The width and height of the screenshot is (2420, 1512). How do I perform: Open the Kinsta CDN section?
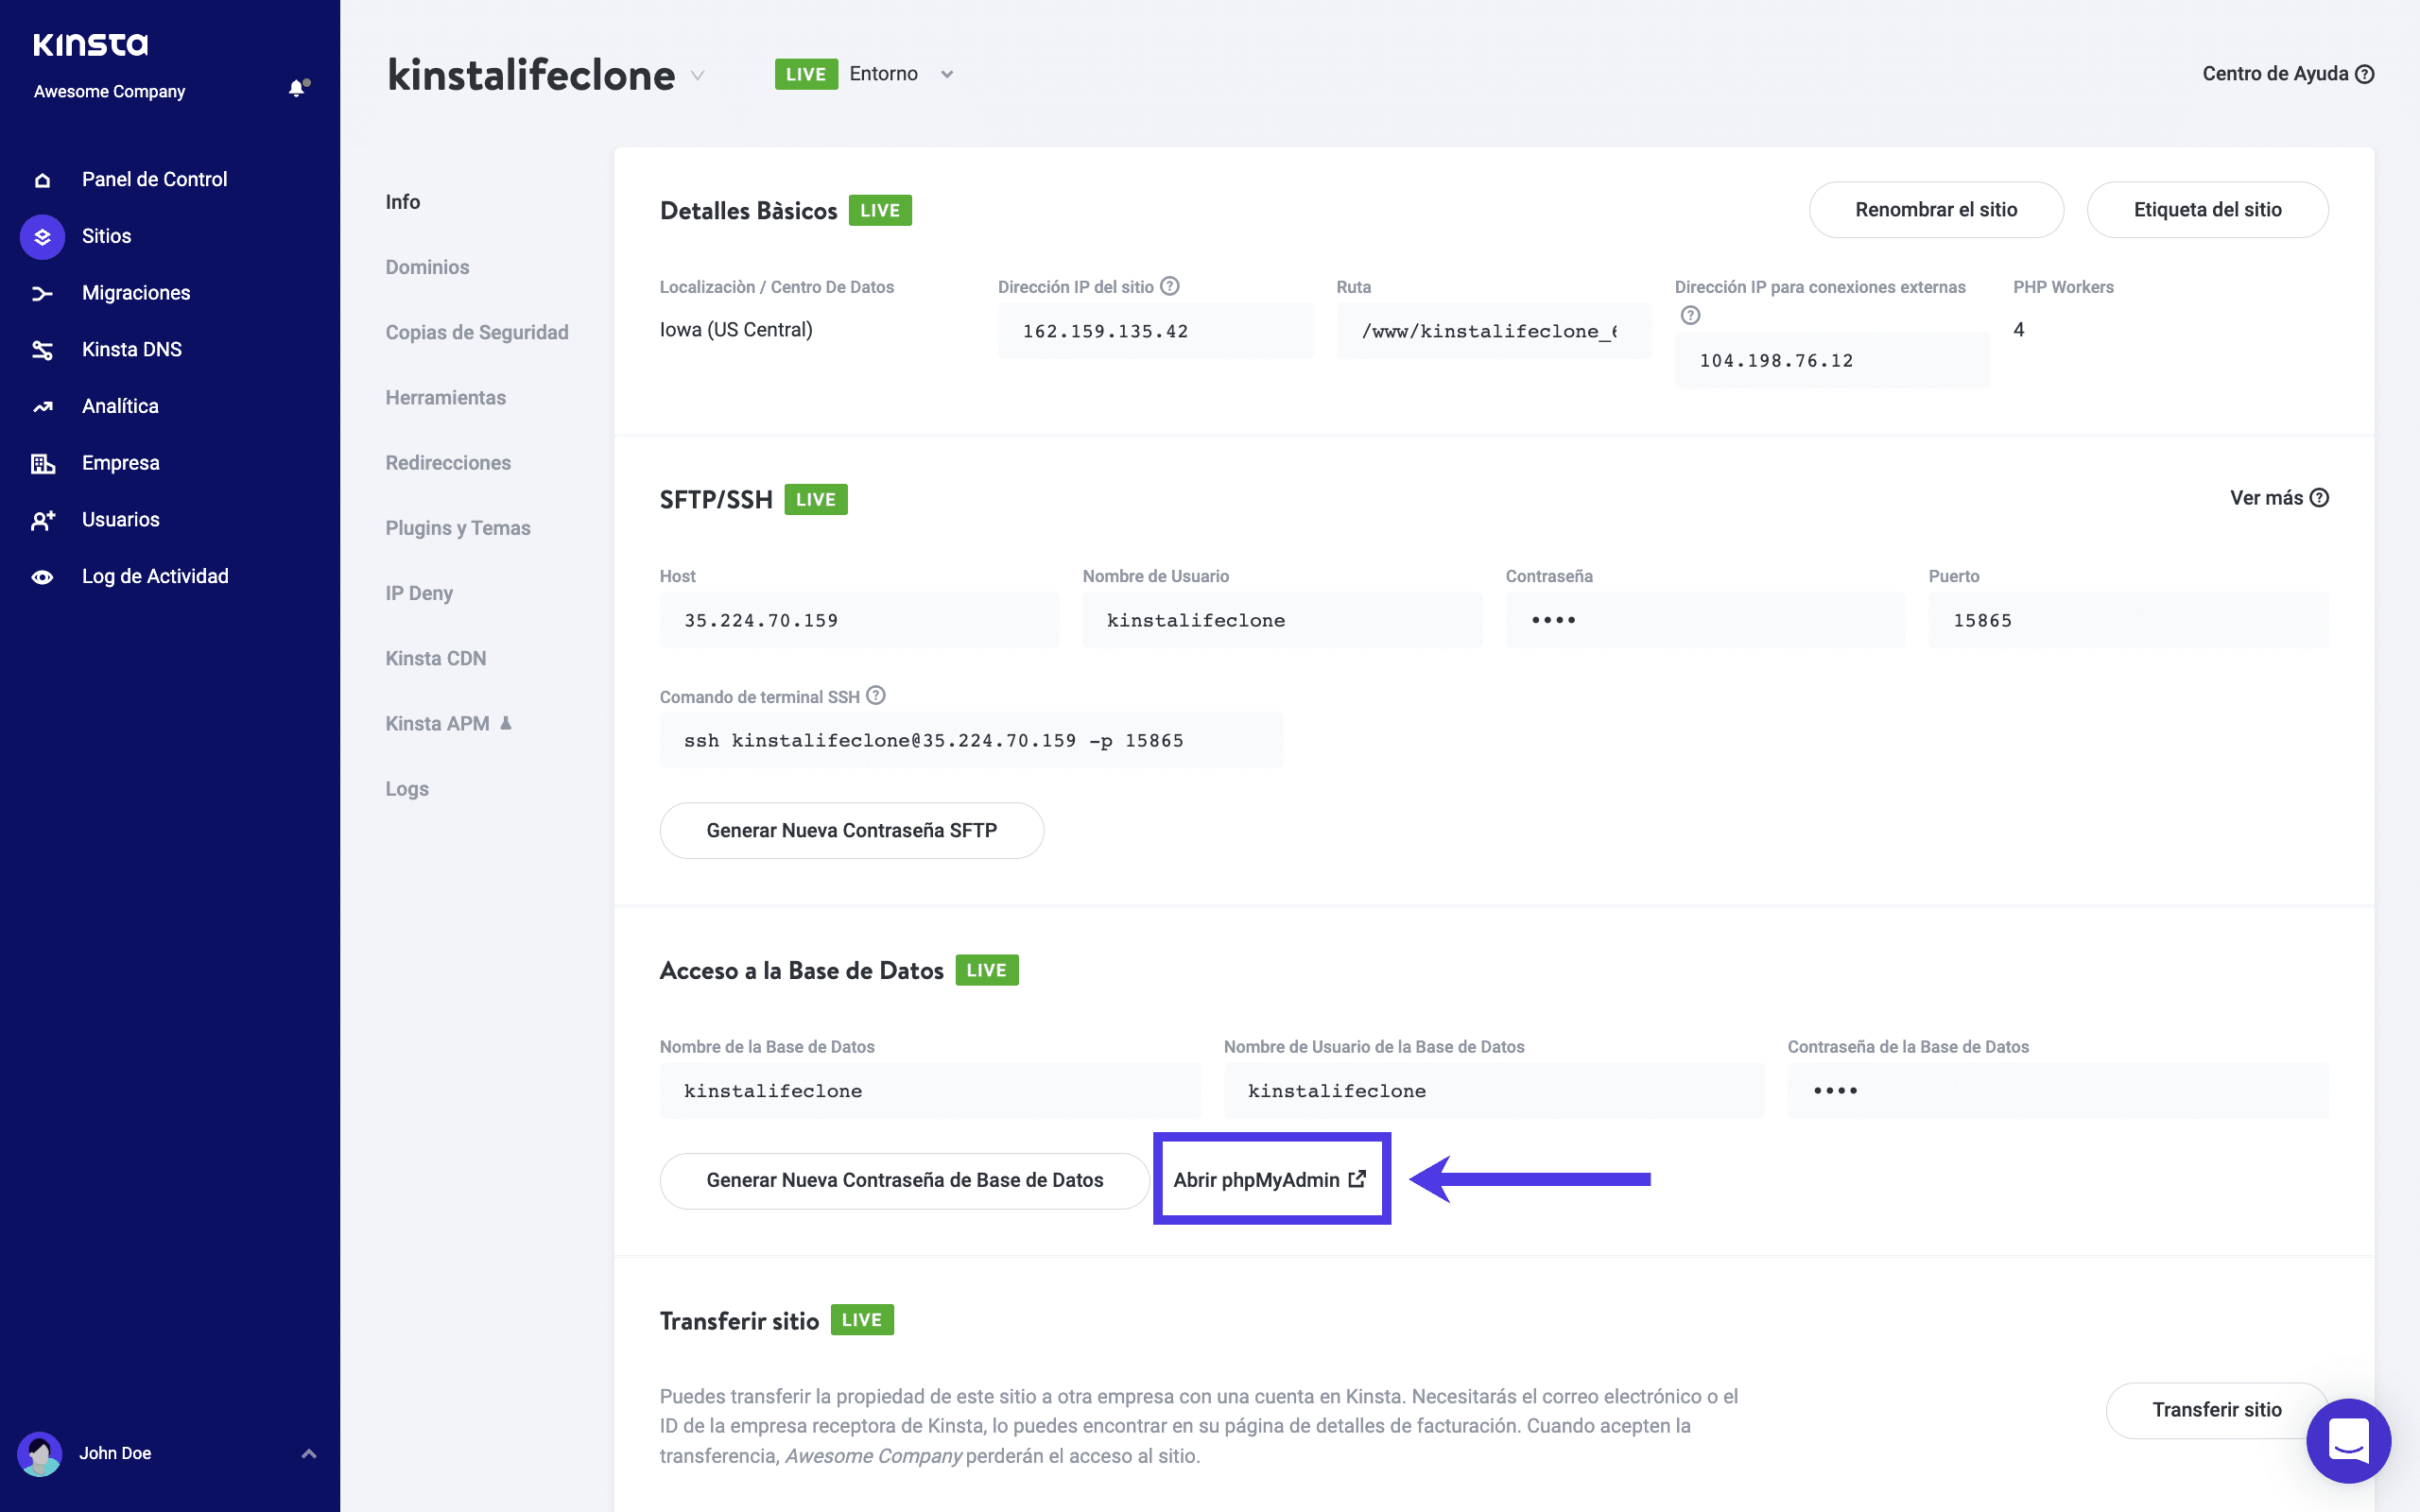[x=436, y=658]
